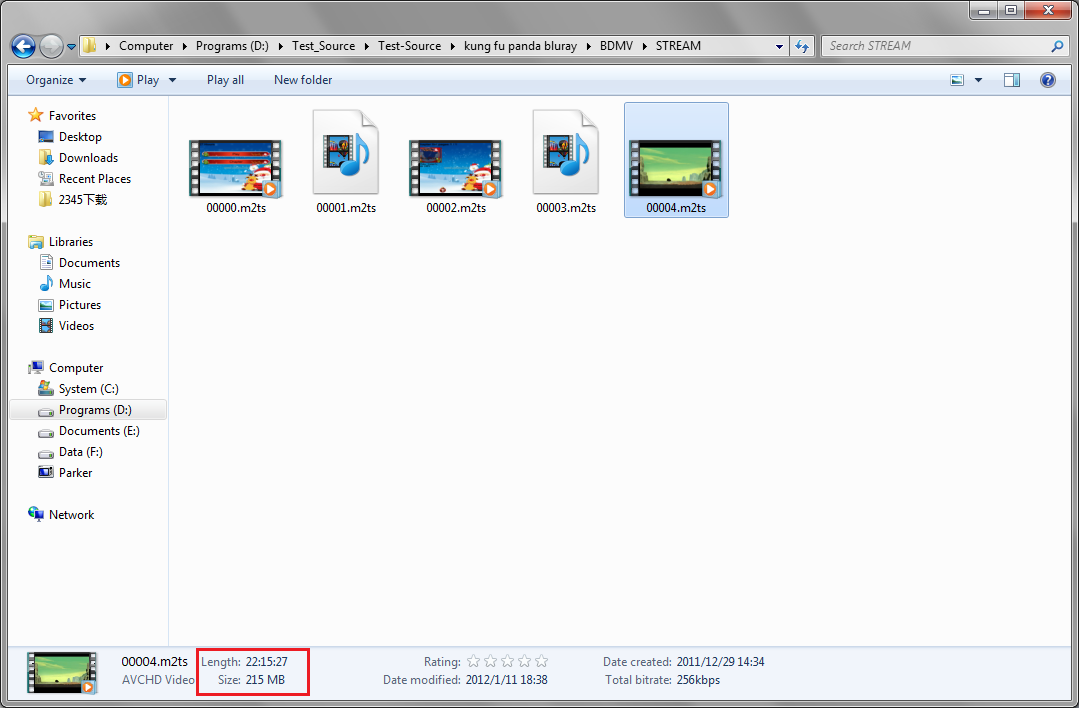Change your view icon
Viewport: 1079px width, 708px height.
(957, 80)
